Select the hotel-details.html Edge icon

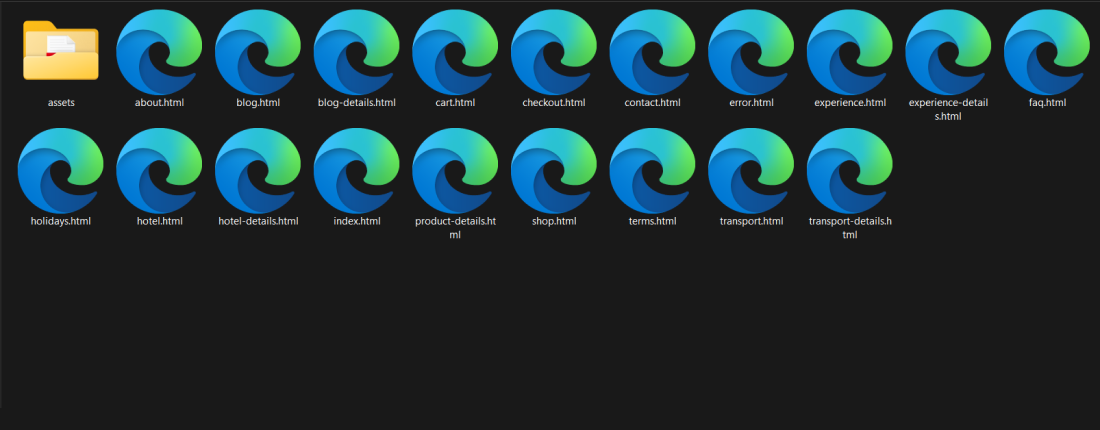[x=258, y=170]
